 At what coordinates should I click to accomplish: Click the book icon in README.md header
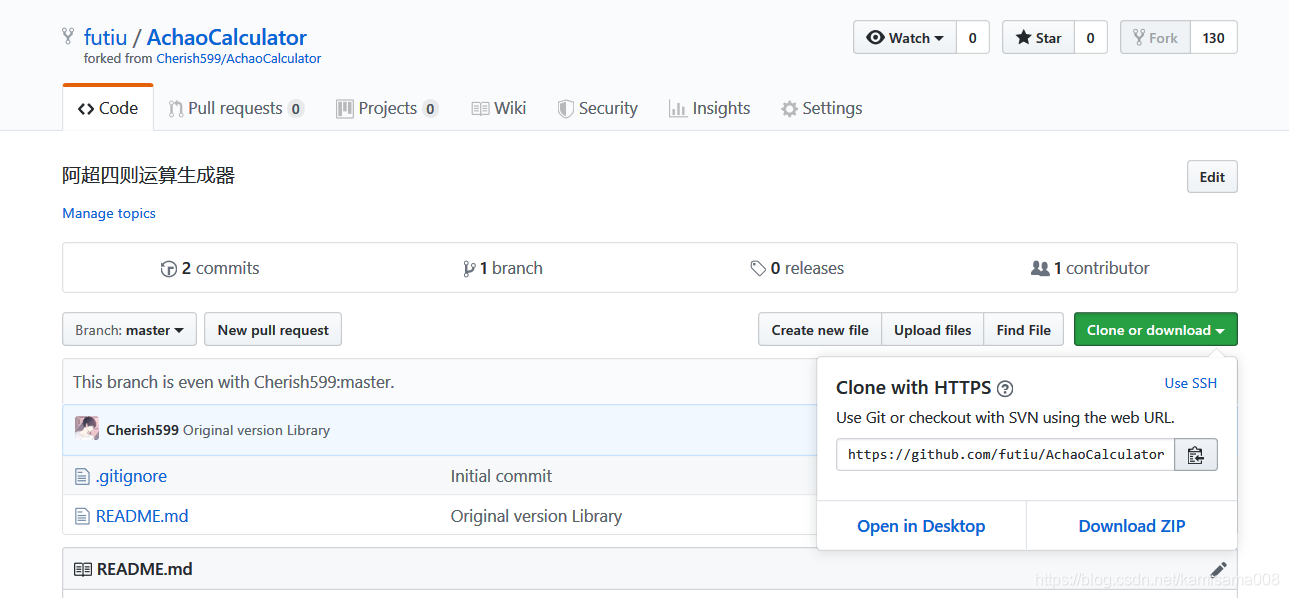pos(83,569)
